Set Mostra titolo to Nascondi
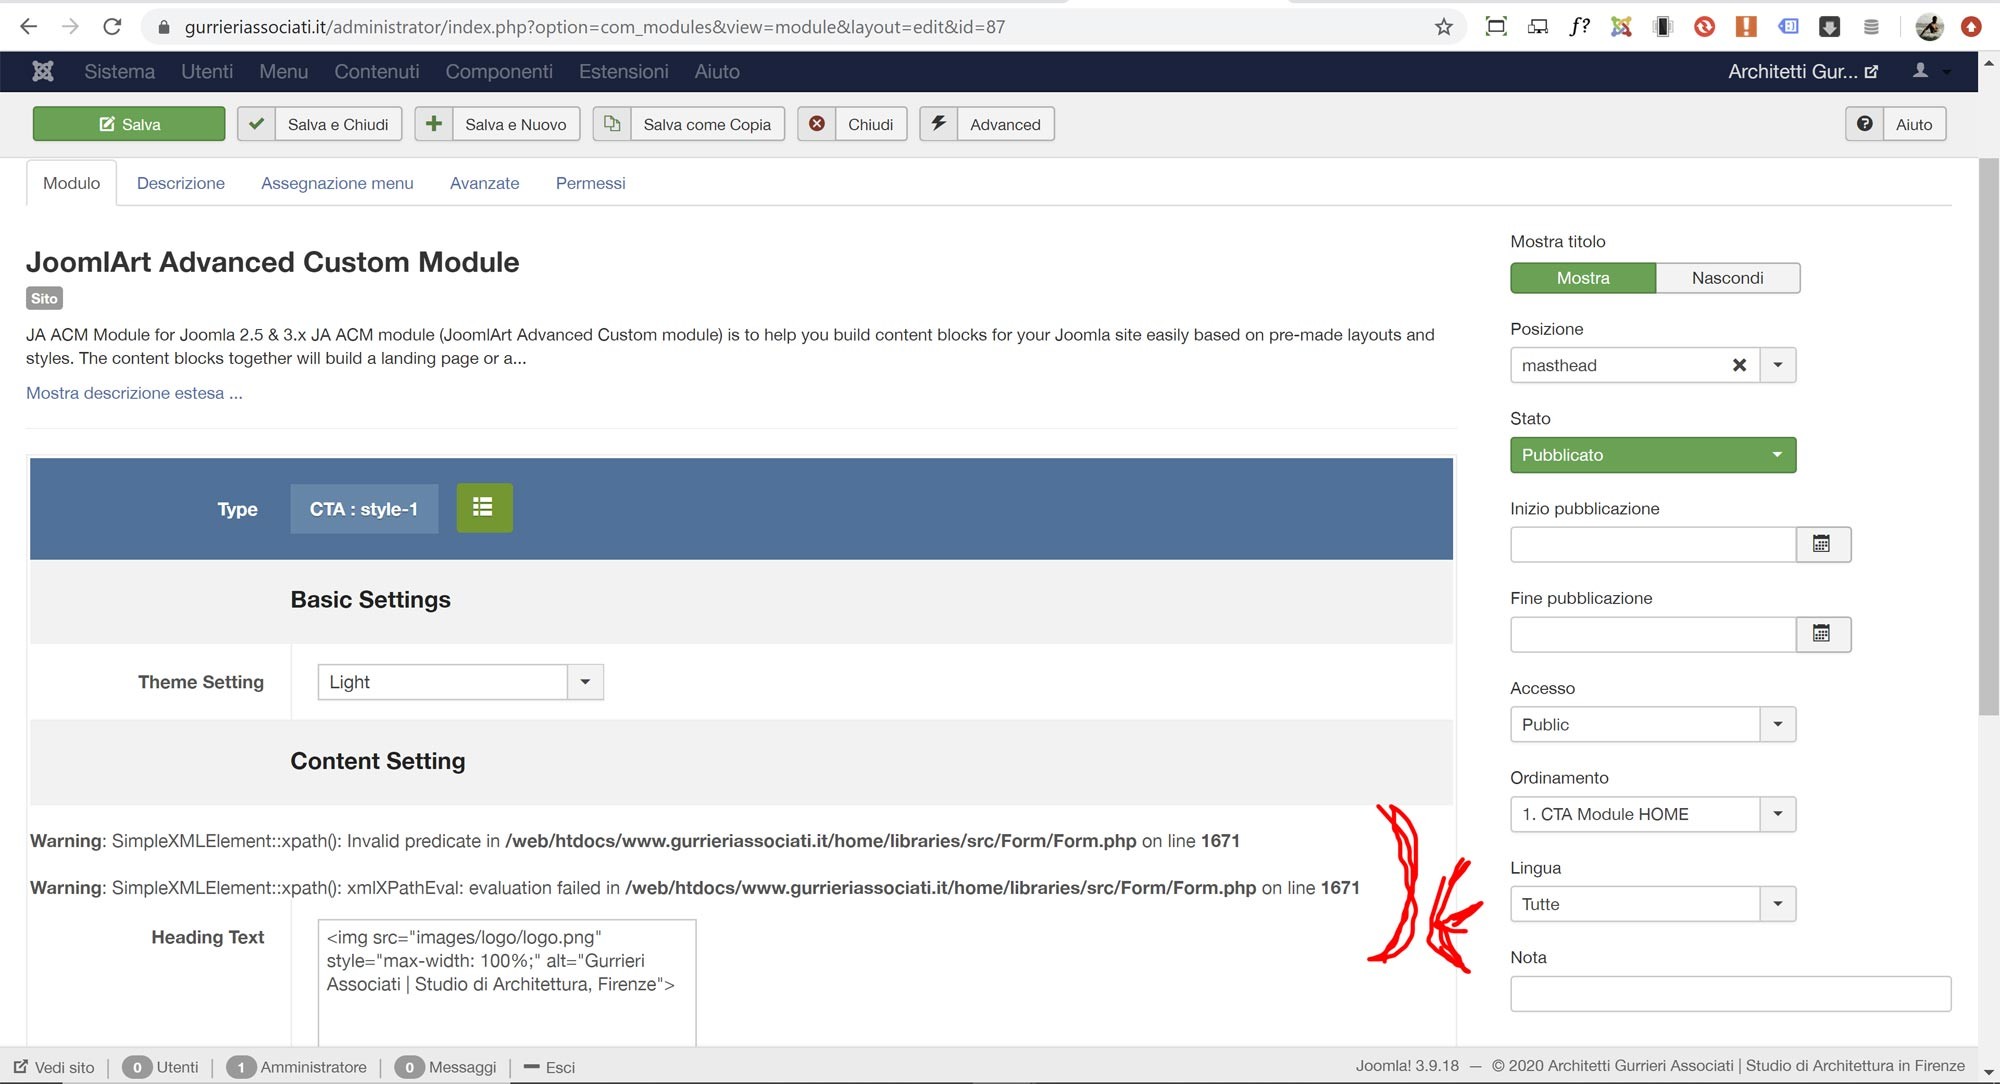This screenshot has height=1084, width=2000. (1727, 278)
